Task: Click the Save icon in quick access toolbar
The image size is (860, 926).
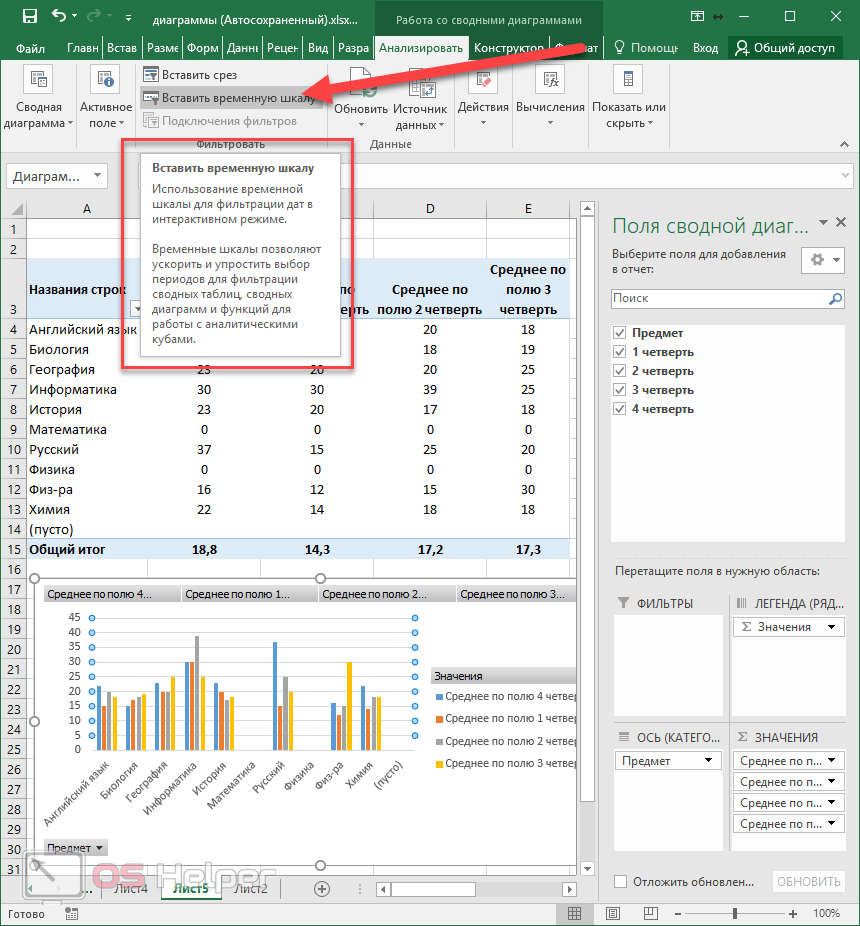Action: coord(29,17)
